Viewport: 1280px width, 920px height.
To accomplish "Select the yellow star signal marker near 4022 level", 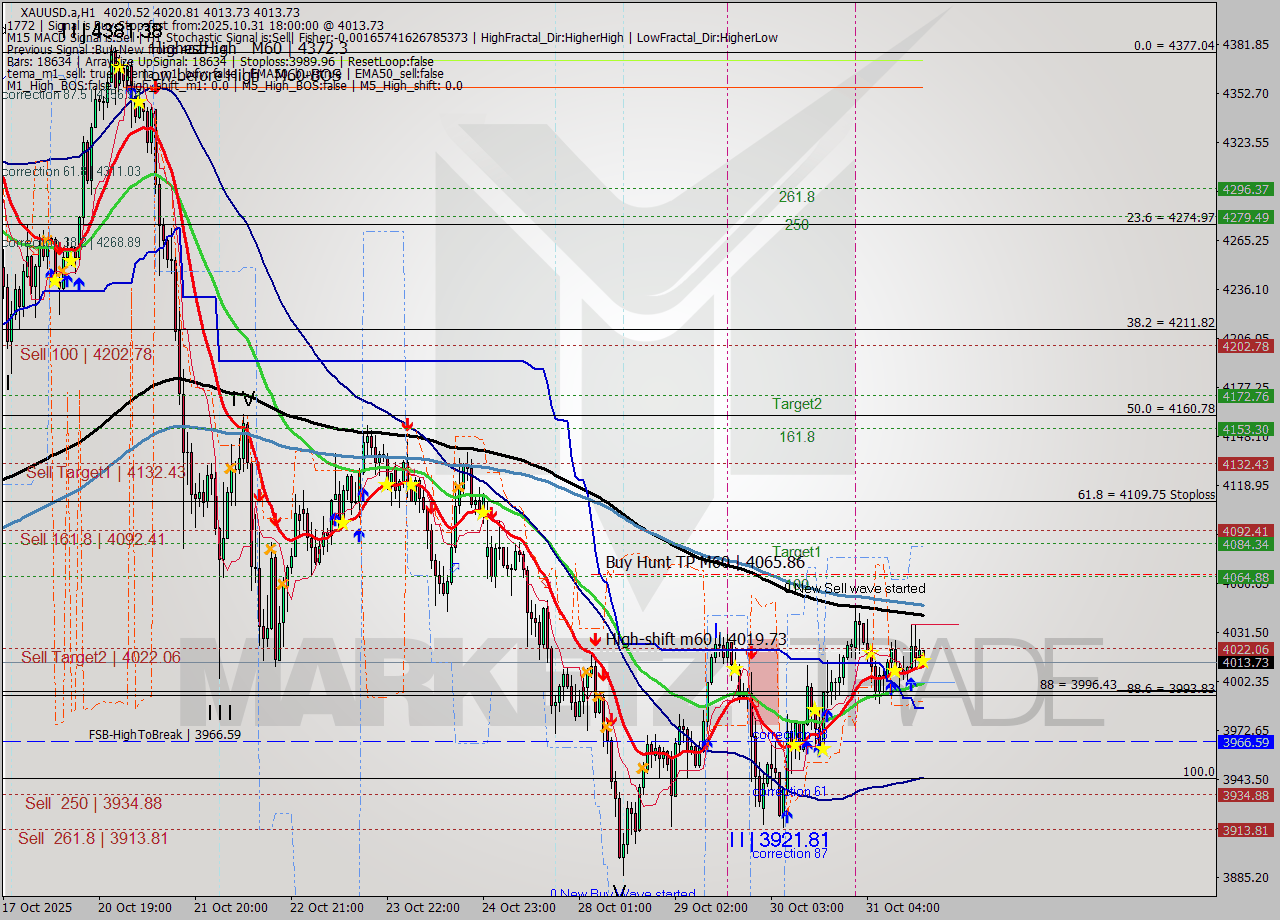I will click(922, 662).
